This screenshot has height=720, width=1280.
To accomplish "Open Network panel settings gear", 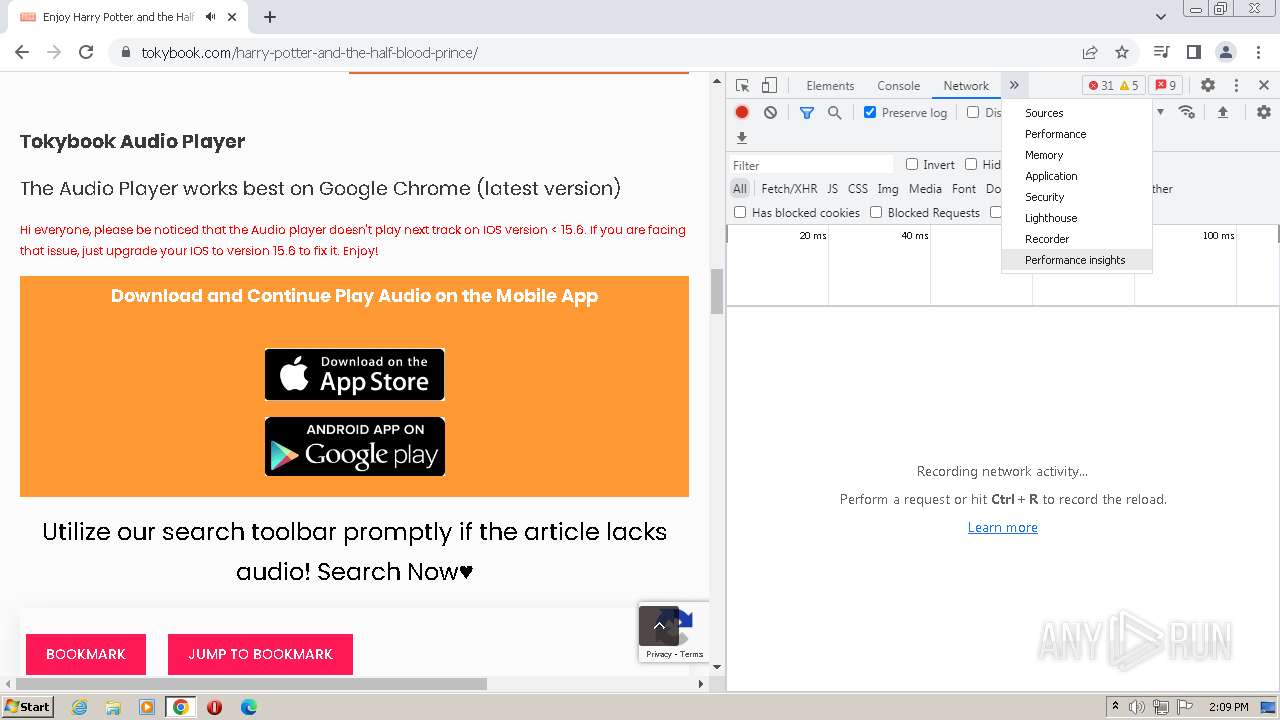I will point(1264,112).
